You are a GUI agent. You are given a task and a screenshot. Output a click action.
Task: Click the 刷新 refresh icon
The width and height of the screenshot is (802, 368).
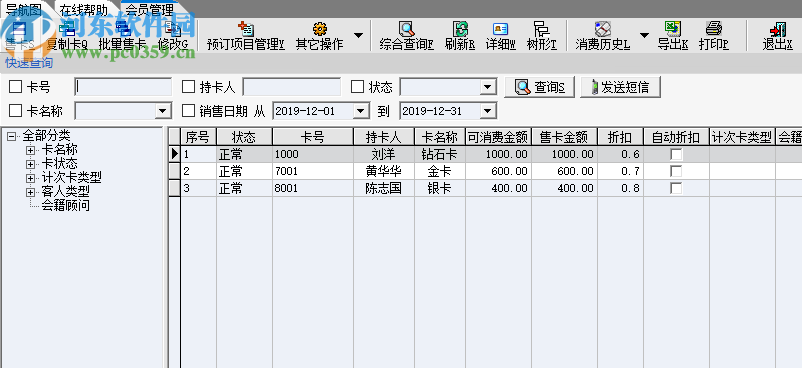(x=460, y=29)
